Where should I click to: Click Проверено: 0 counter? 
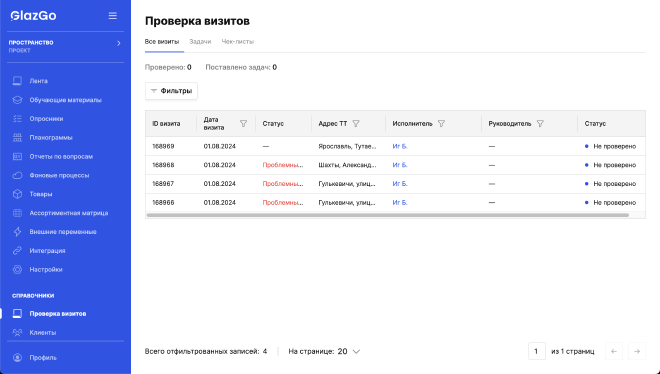pos(168,67)
